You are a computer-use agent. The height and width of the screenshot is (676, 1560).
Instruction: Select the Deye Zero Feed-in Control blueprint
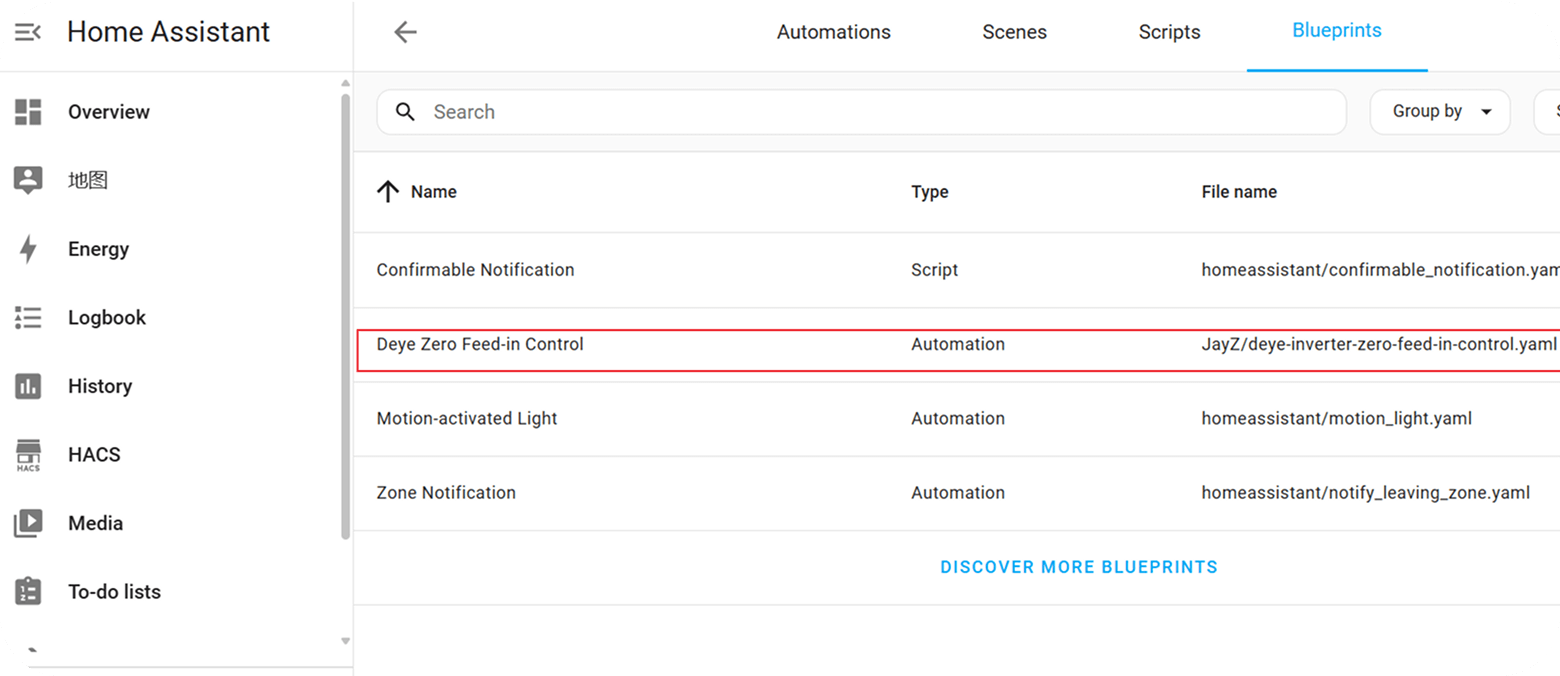(x=480, y=344)
